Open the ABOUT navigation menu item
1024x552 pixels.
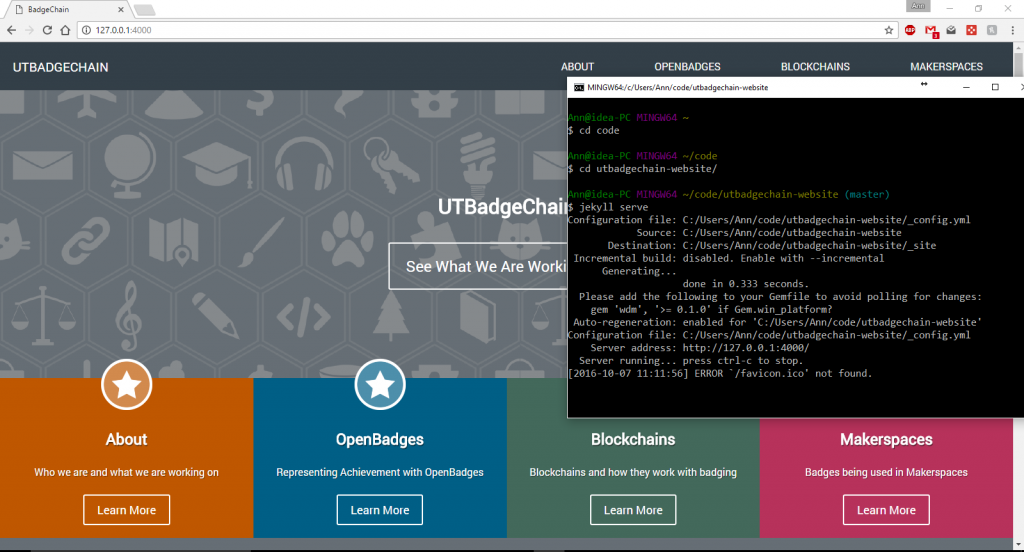click(x=577, y=67)
